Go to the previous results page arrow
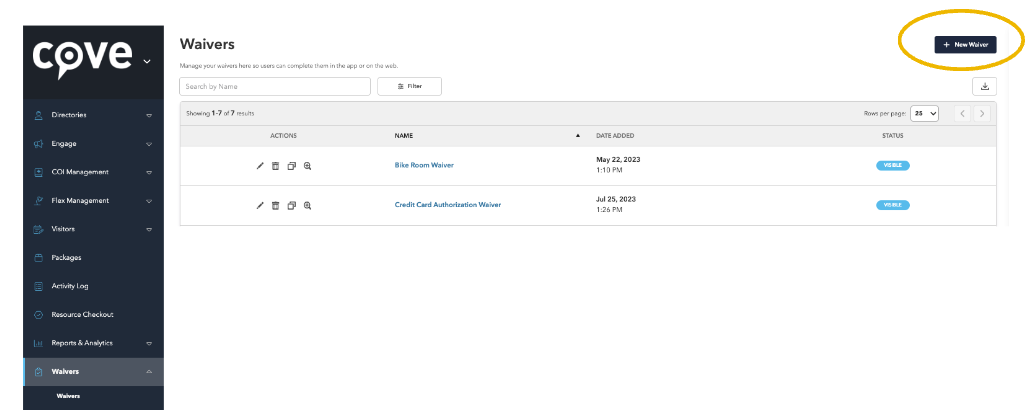 tap(963, 114)
